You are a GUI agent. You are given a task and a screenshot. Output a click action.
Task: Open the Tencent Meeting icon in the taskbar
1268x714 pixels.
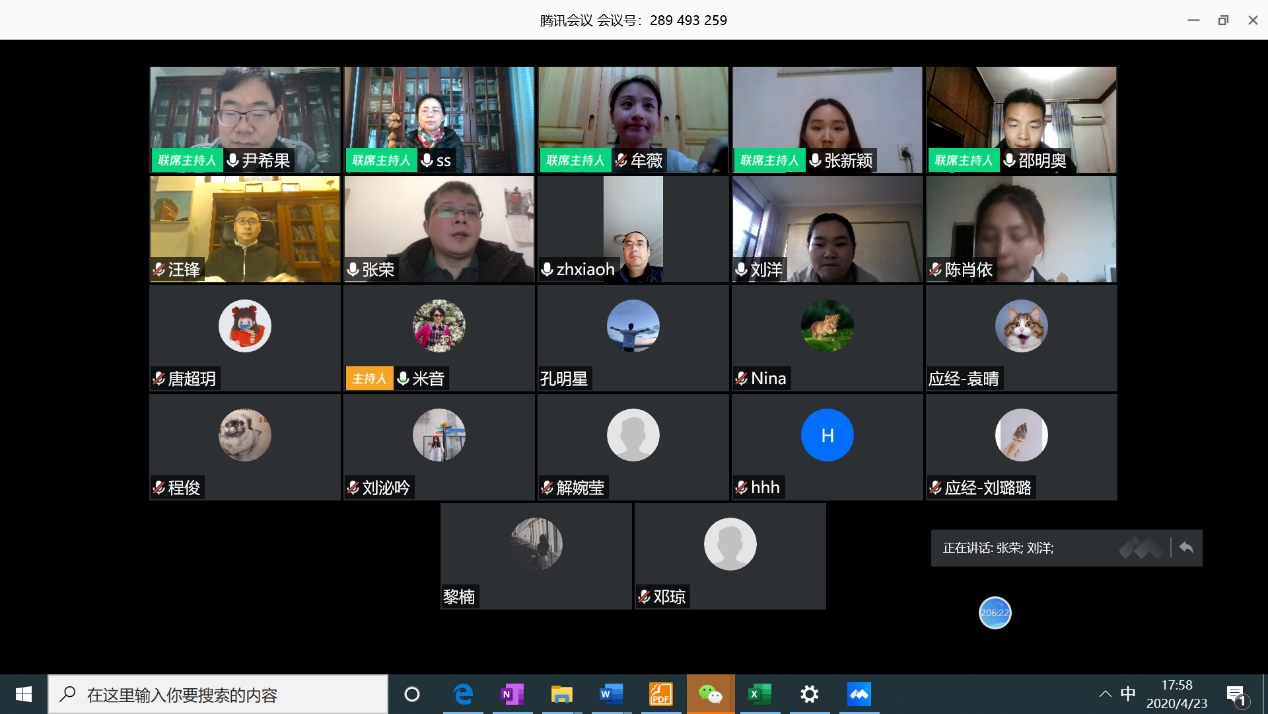pos(858,694)
